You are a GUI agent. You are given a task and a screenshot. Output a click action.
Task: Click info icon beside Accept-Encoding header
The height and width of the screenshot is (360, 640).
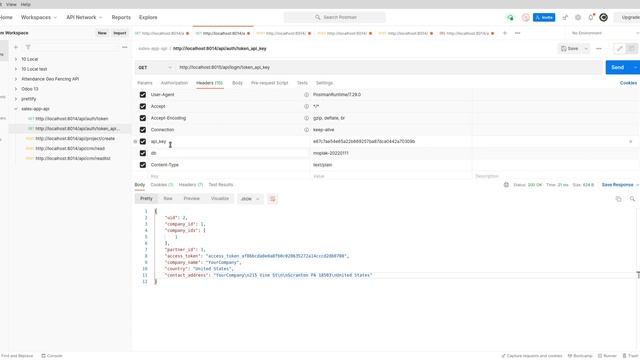pos(306,118)
